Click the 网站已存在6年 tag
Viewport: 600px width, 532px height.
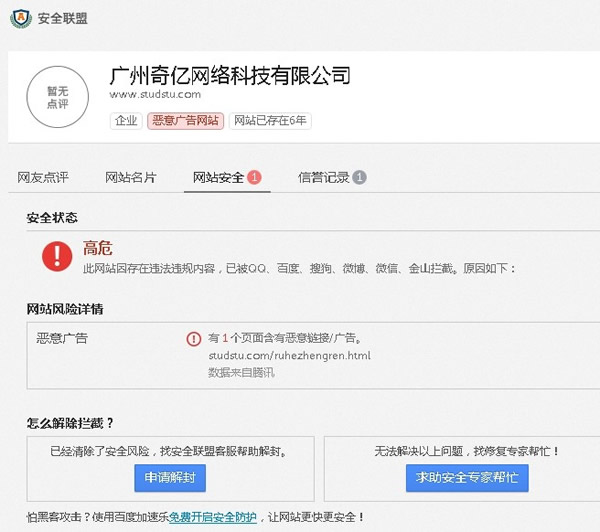(x=270, y=121)
